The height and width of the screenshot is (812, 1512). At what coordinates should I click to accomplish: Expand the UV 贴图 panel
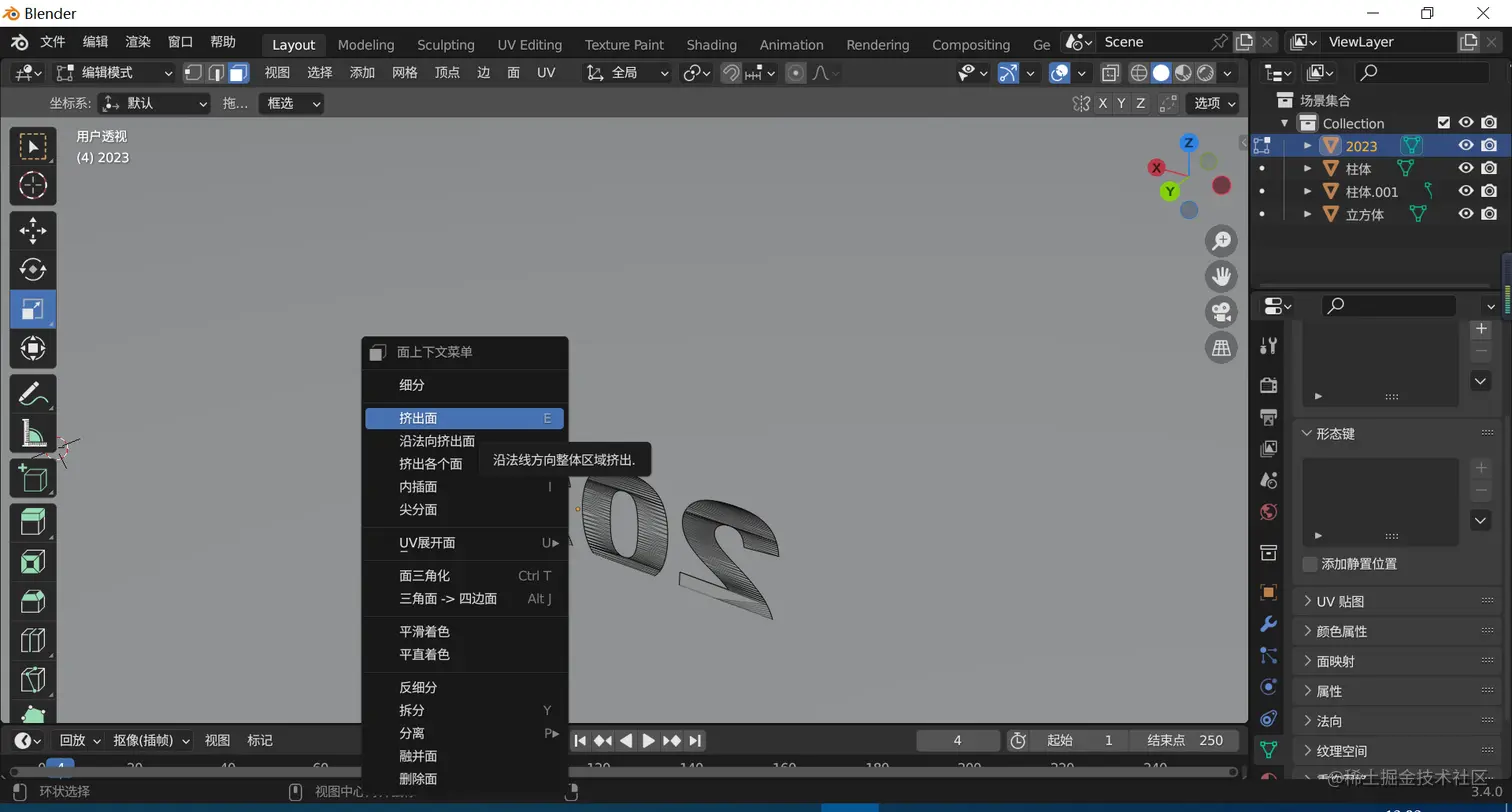[x=1397, y=602]
